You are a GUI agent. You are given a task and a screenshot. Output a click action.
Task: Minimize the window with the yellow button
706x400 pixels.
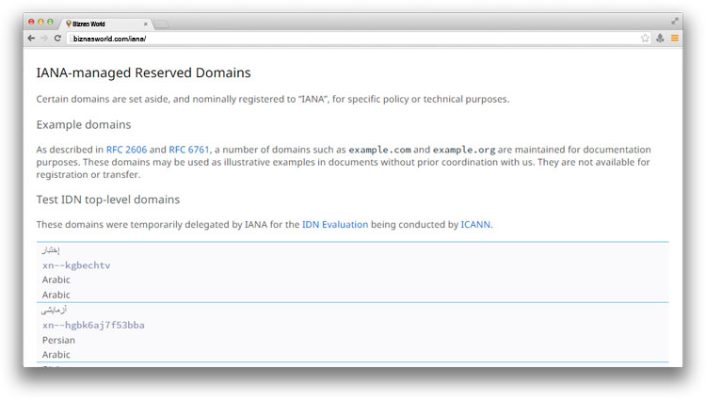click(x=40, y=21)
